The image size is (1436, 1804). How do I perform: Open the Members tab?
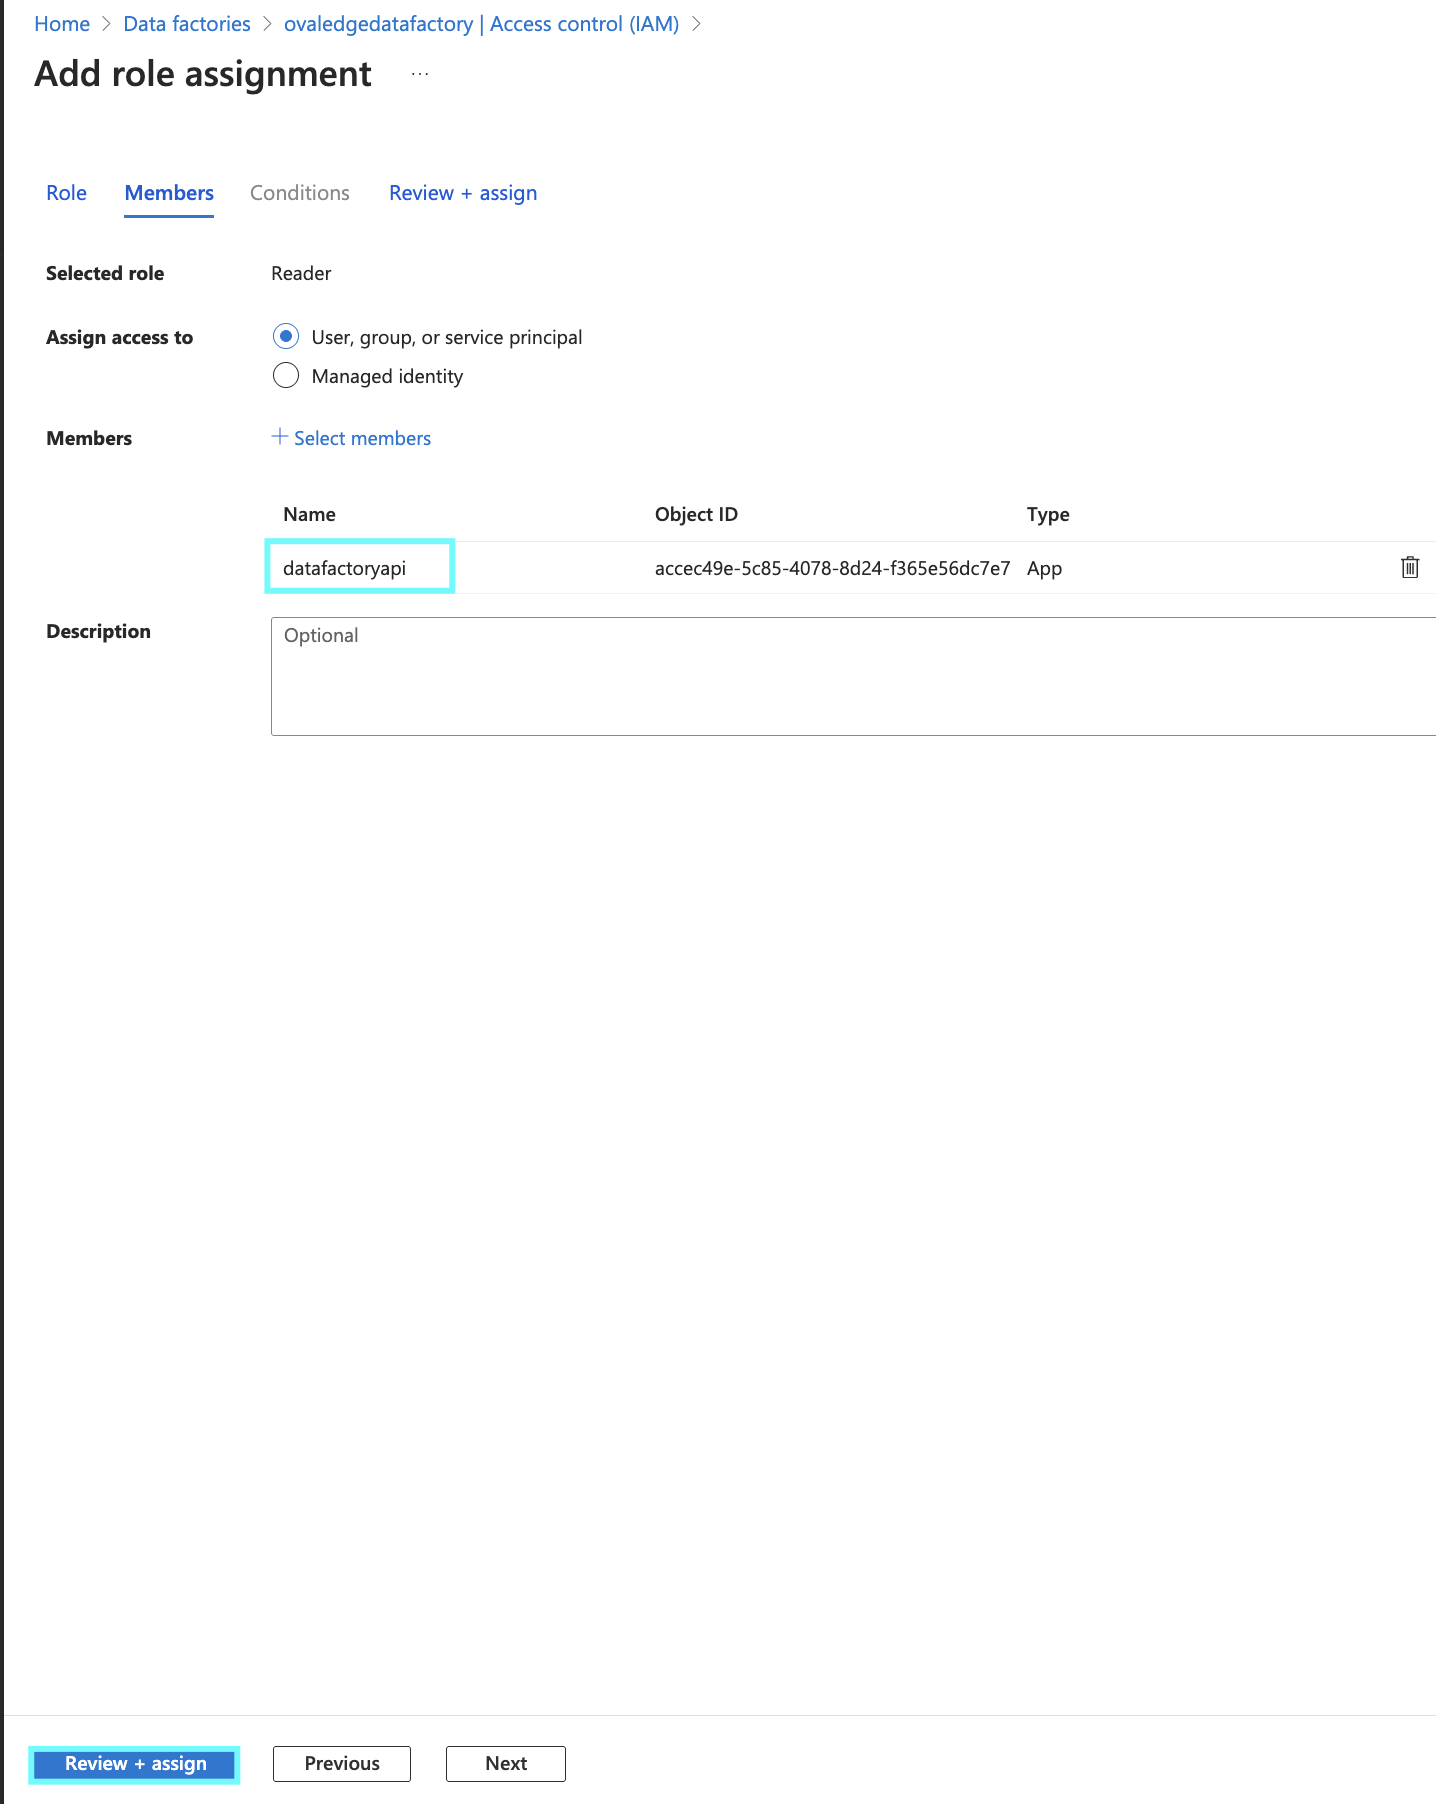pos(169,193)
